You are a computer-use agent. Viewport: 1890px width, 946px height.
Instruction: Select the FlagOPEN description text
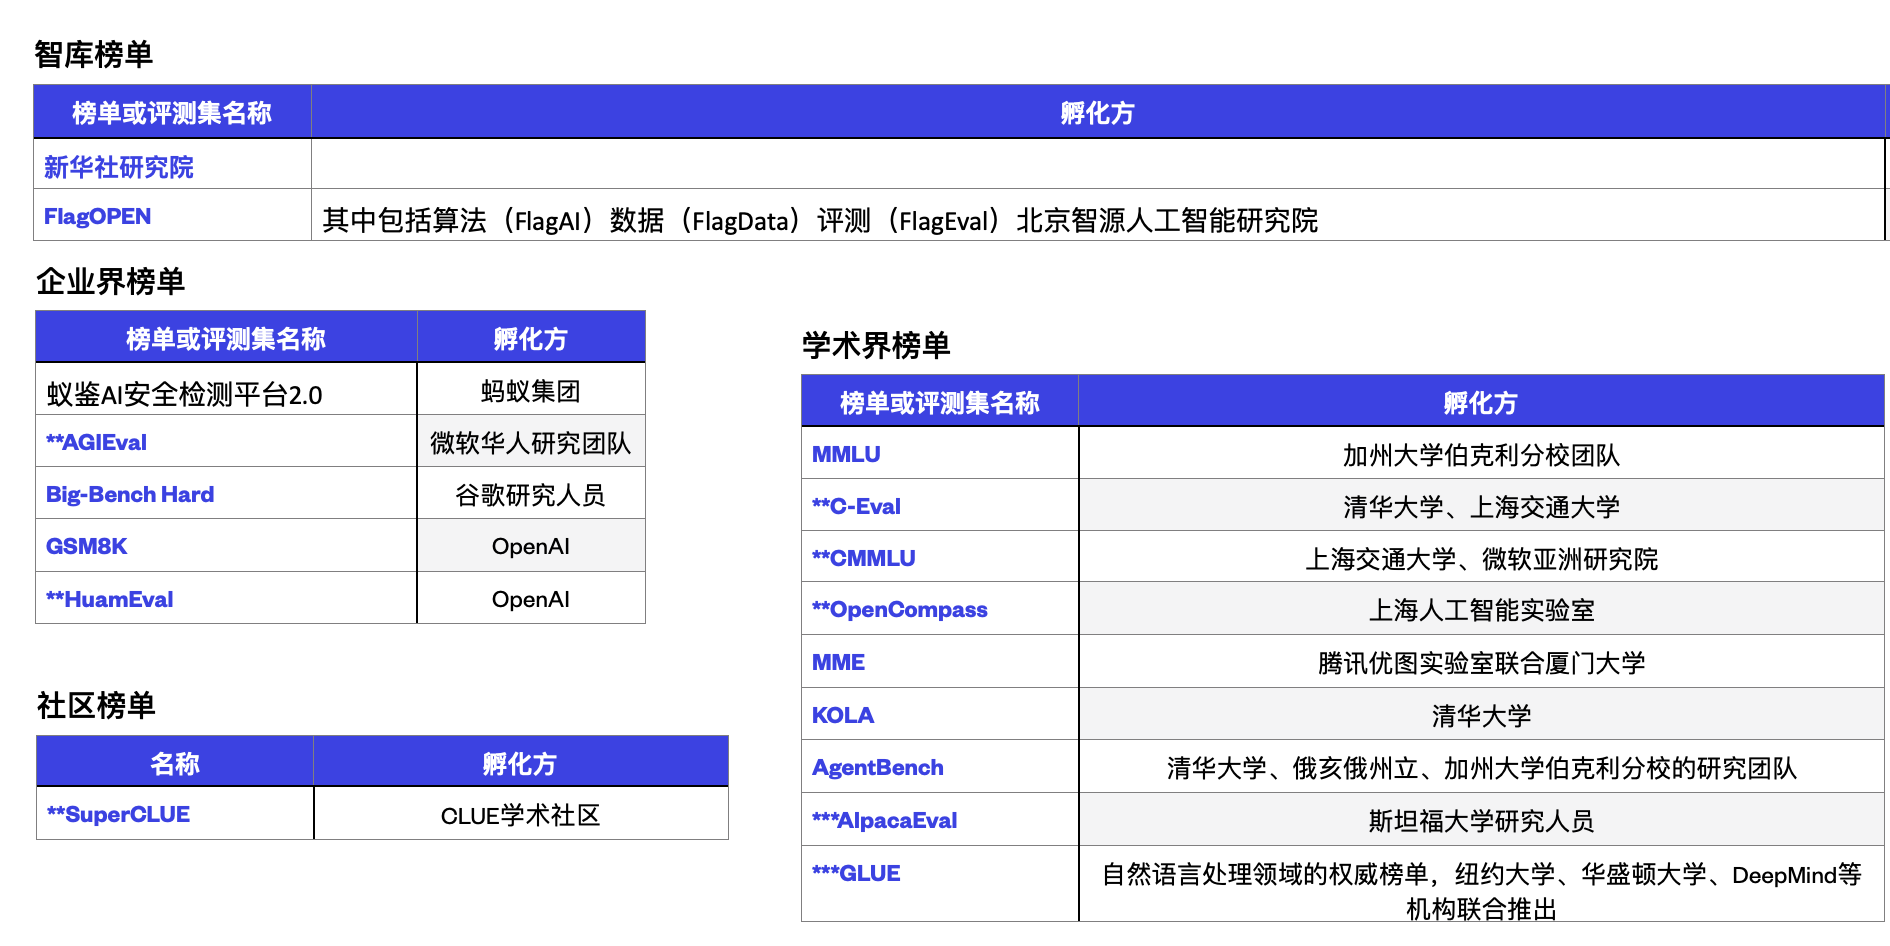pos(820,220)
